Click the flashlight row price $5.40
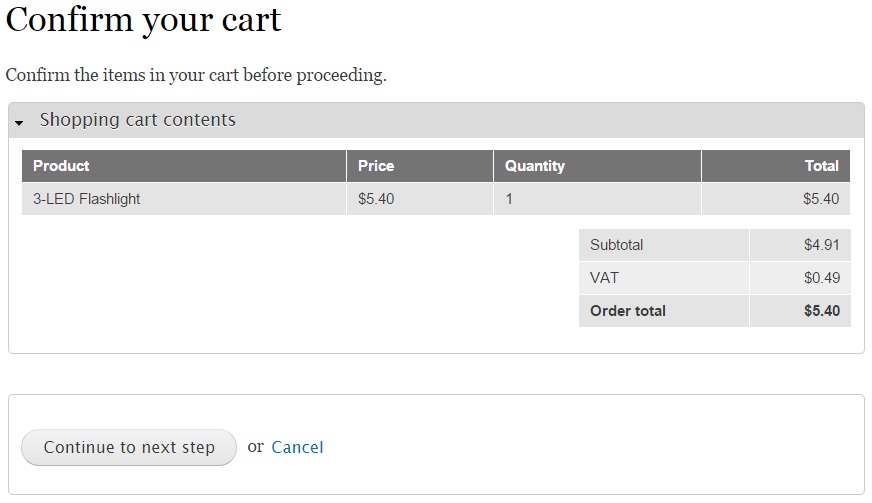 click(x=376, y=199)
